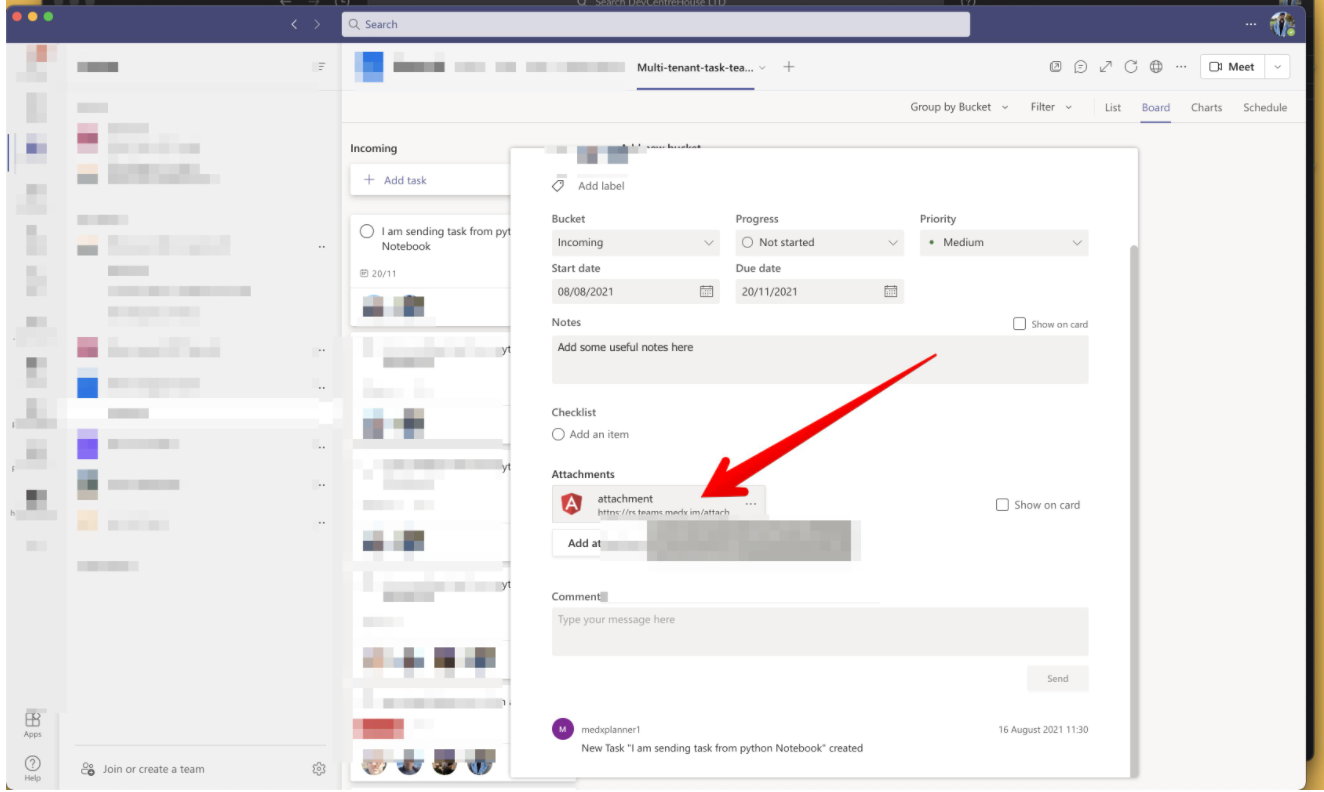Open Help from the bottom sidebar
The width and height of the screenshot is (1324, 792).
pyautogui.click(x=33, y=764)
